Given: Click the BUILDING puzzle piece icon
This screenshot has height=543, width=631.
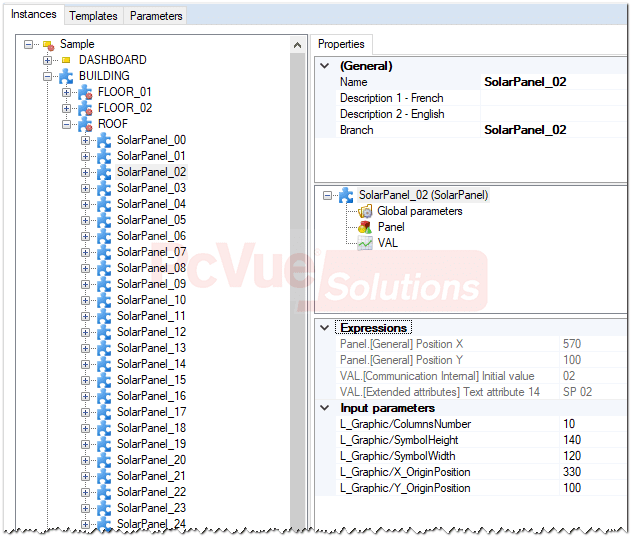Looking at the screenshot, I should 66,76.
